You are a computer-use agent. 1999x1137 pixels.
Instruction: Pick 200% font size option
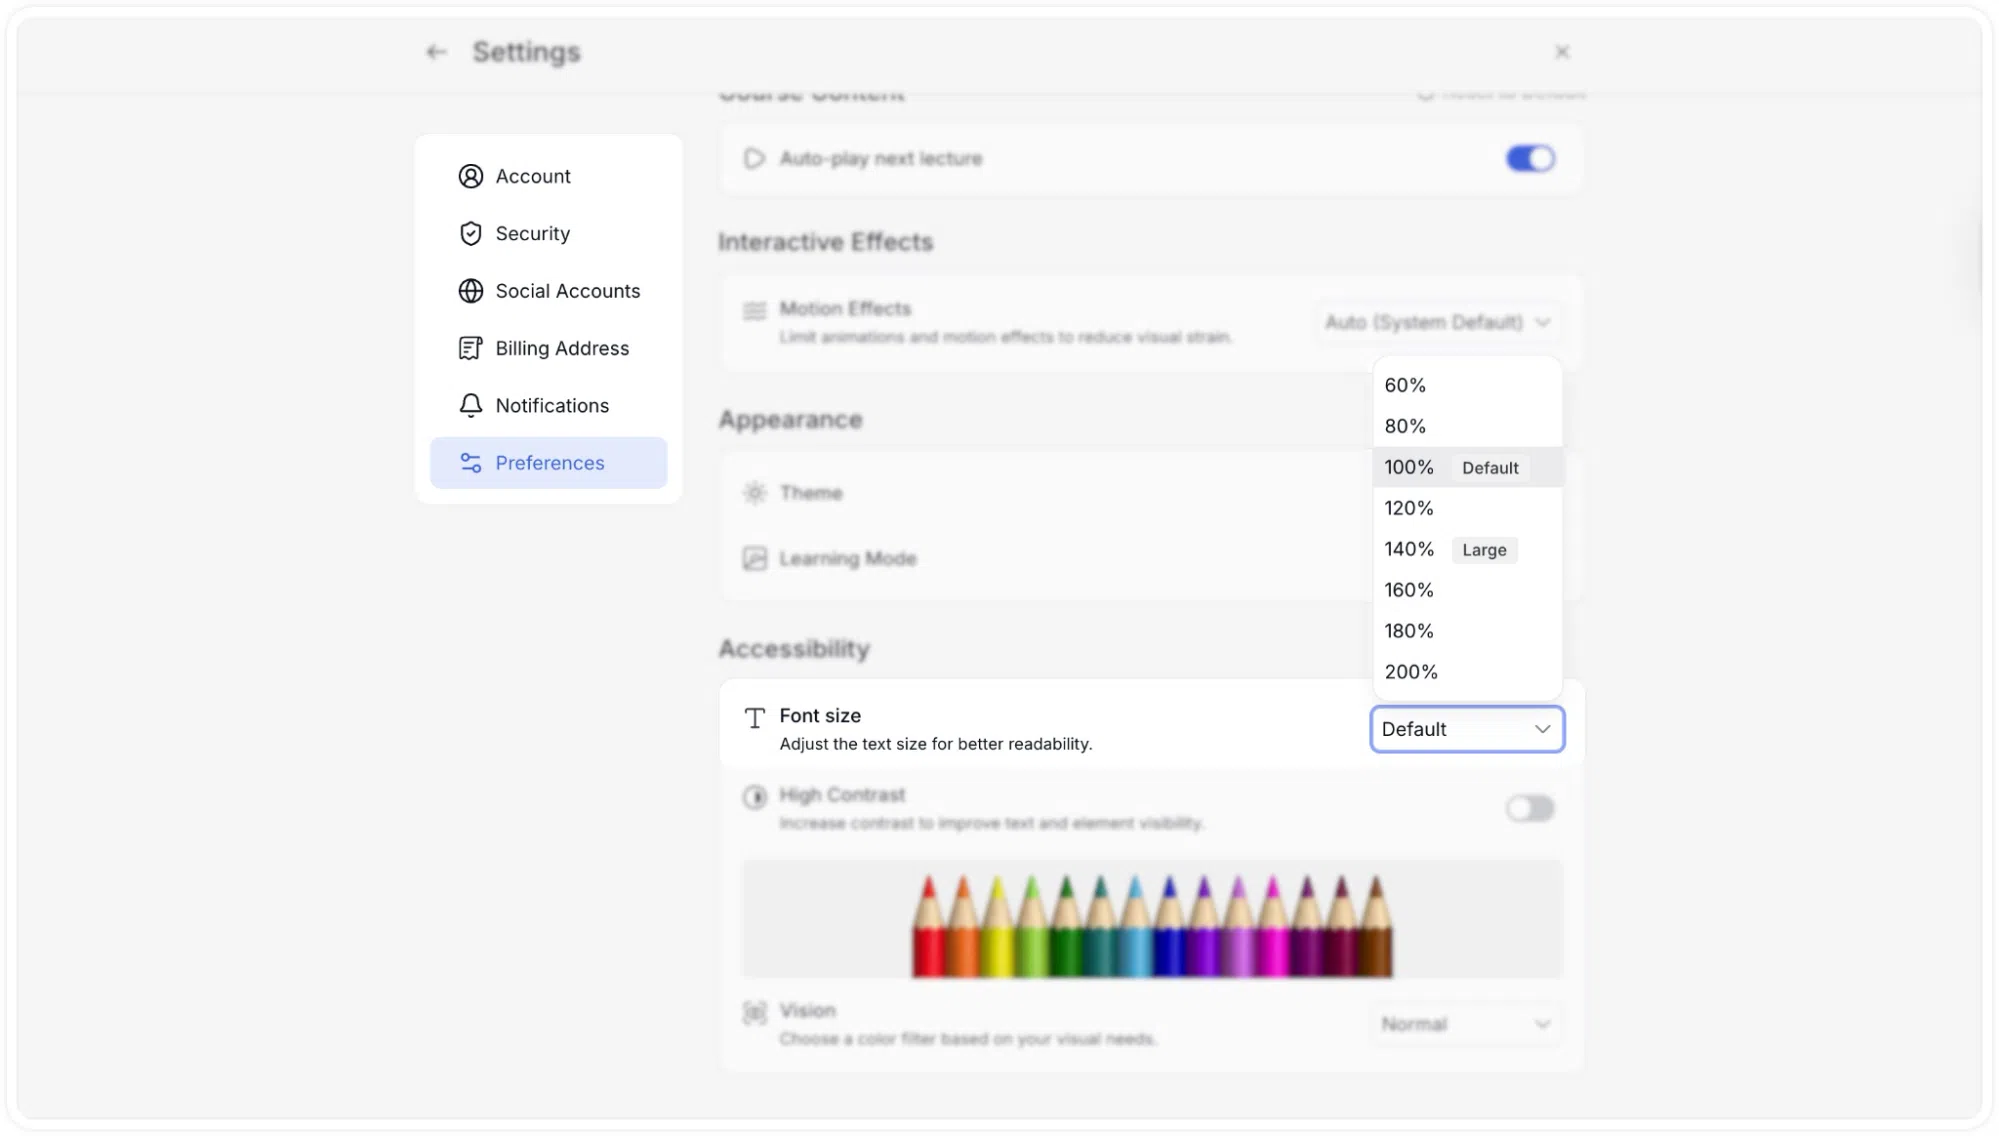1467,672
